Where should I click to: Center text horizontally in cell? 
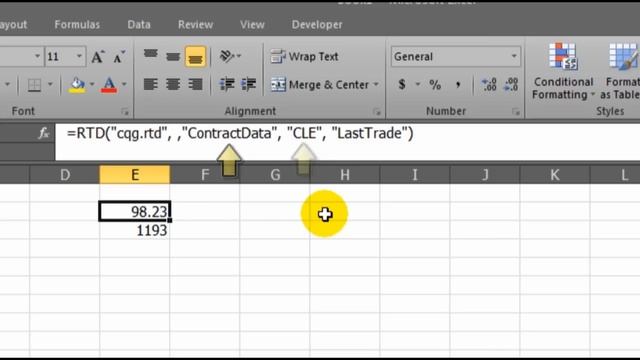(173, 84)
